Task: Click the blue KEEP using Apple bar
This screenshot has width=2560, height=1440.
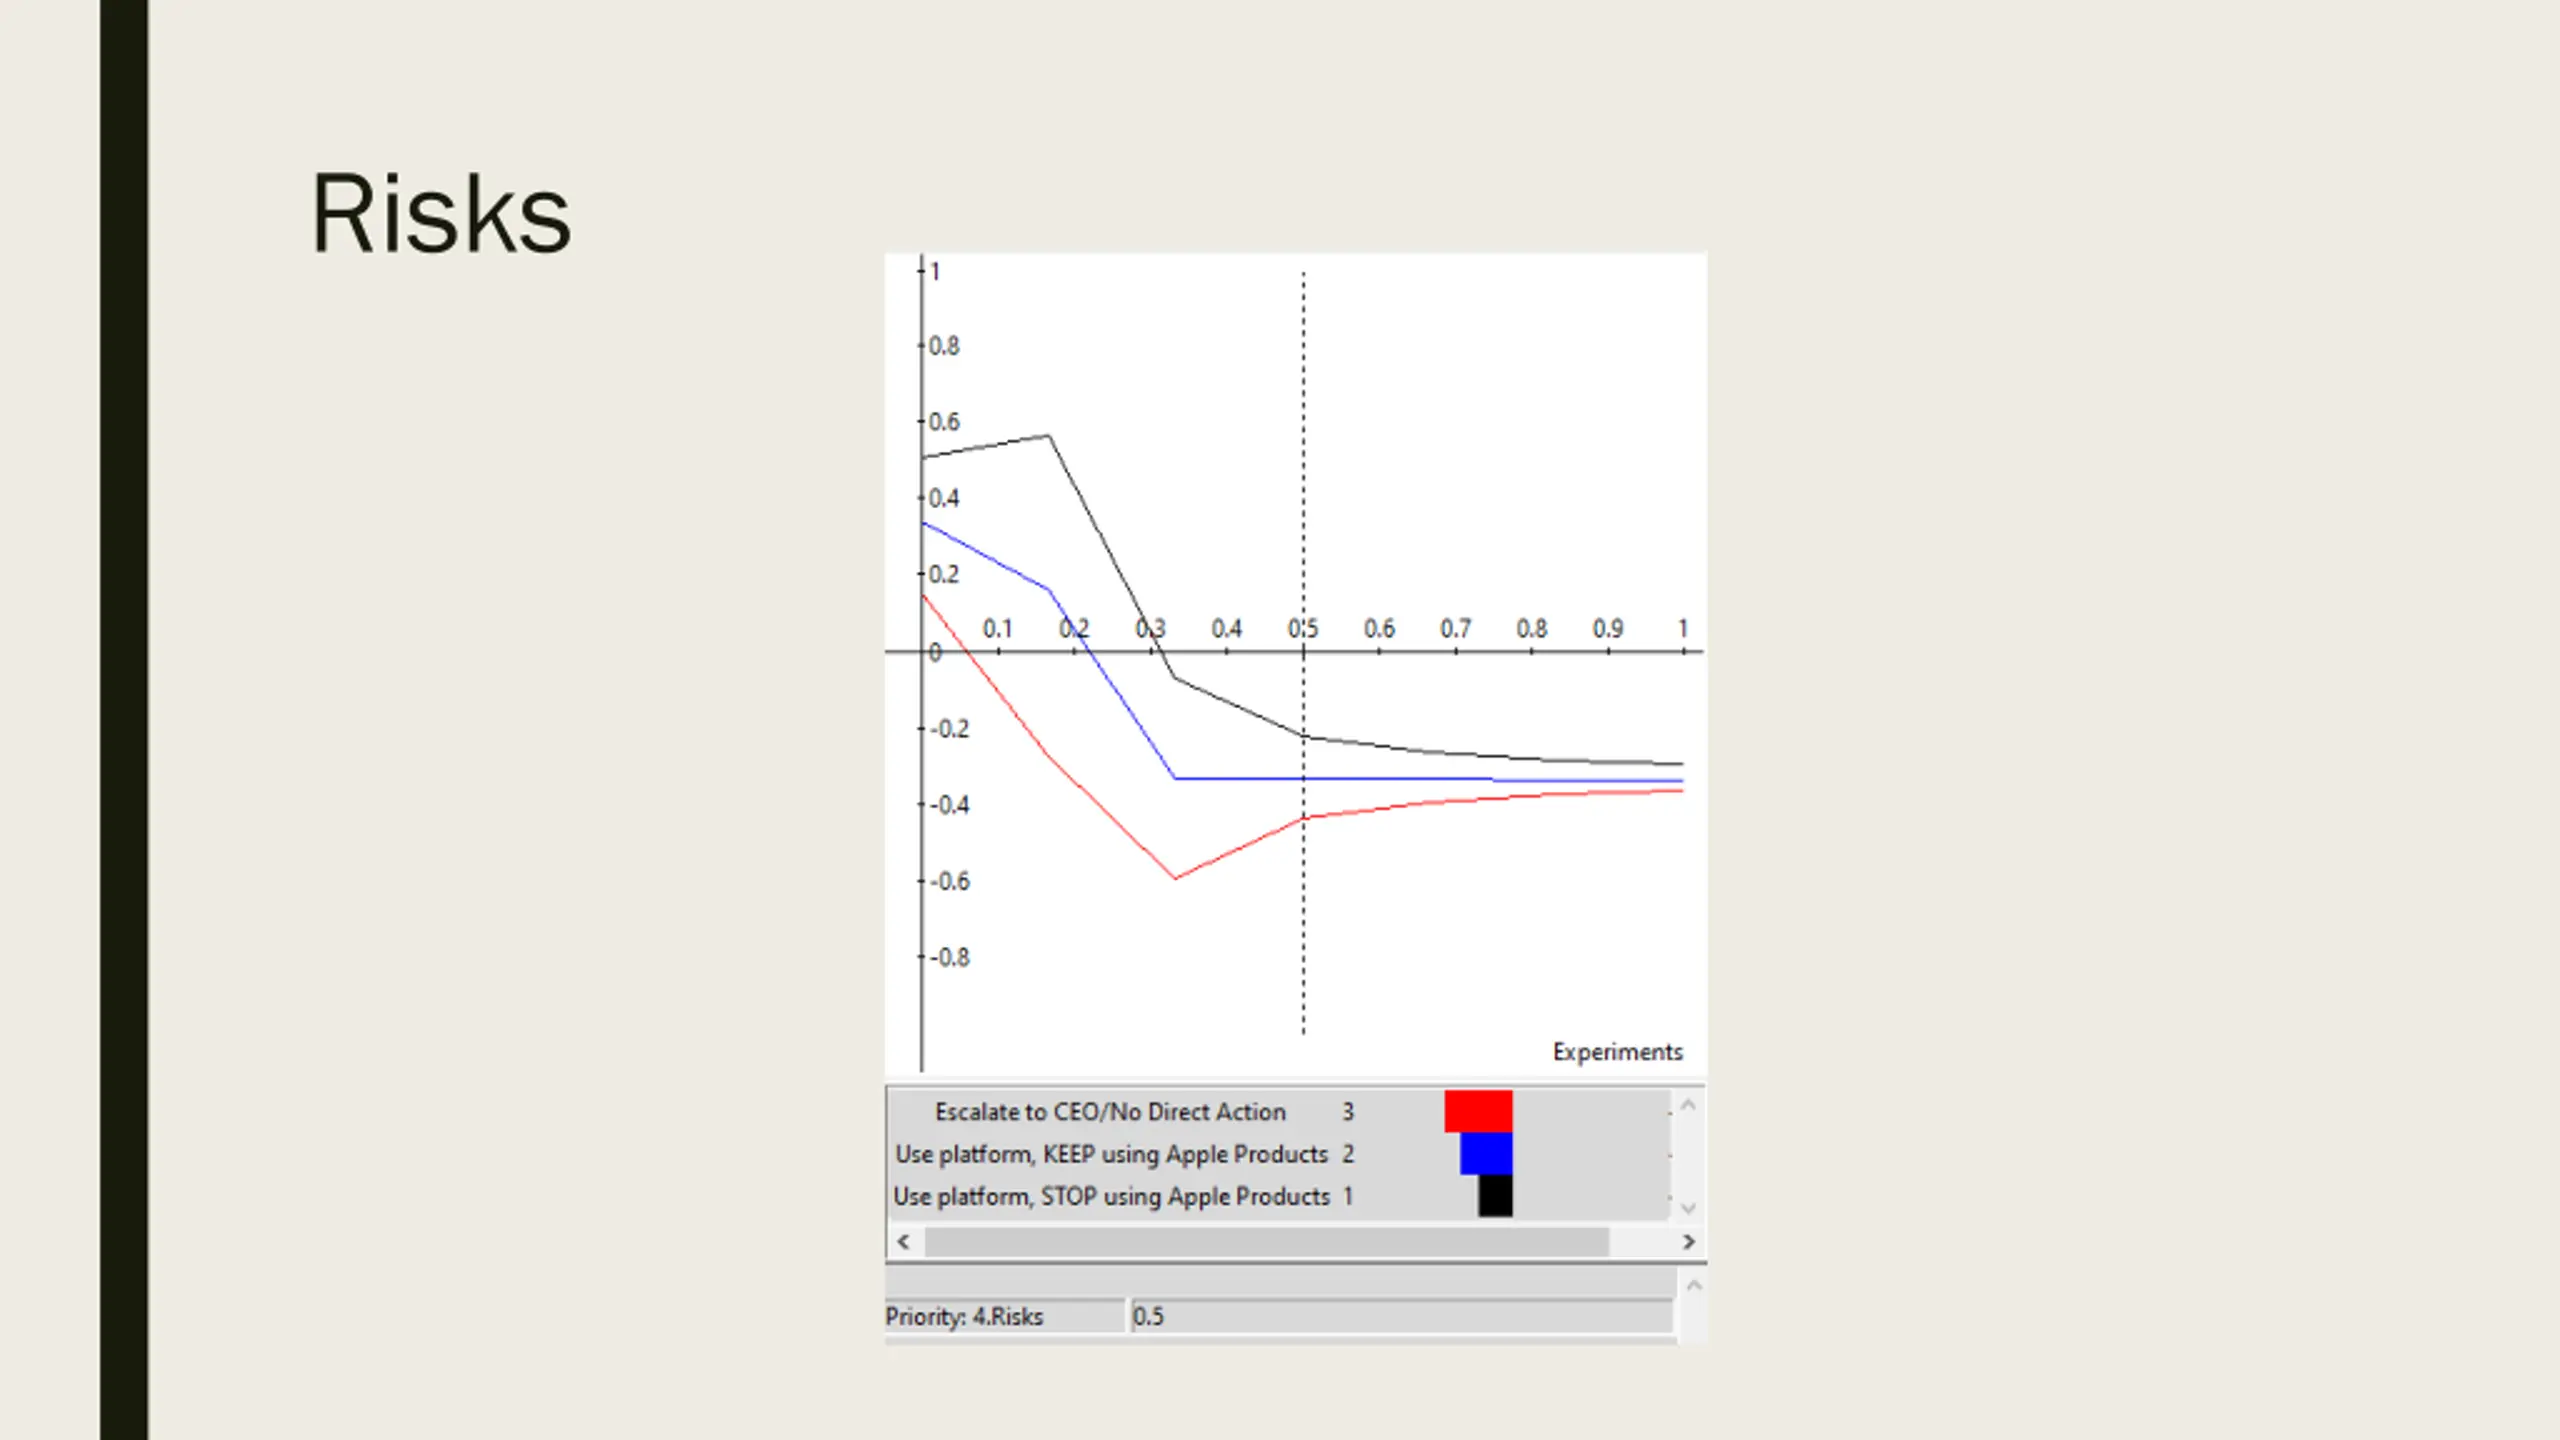Action: pos(1485,1154)
